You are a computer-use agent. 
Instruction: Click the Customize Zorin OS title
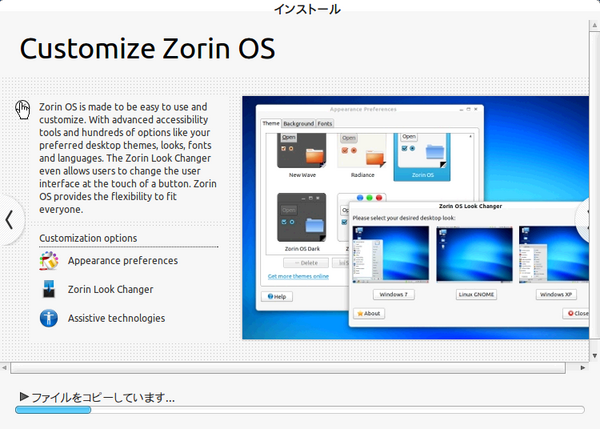pyautogui.click(x=147, y=48)
